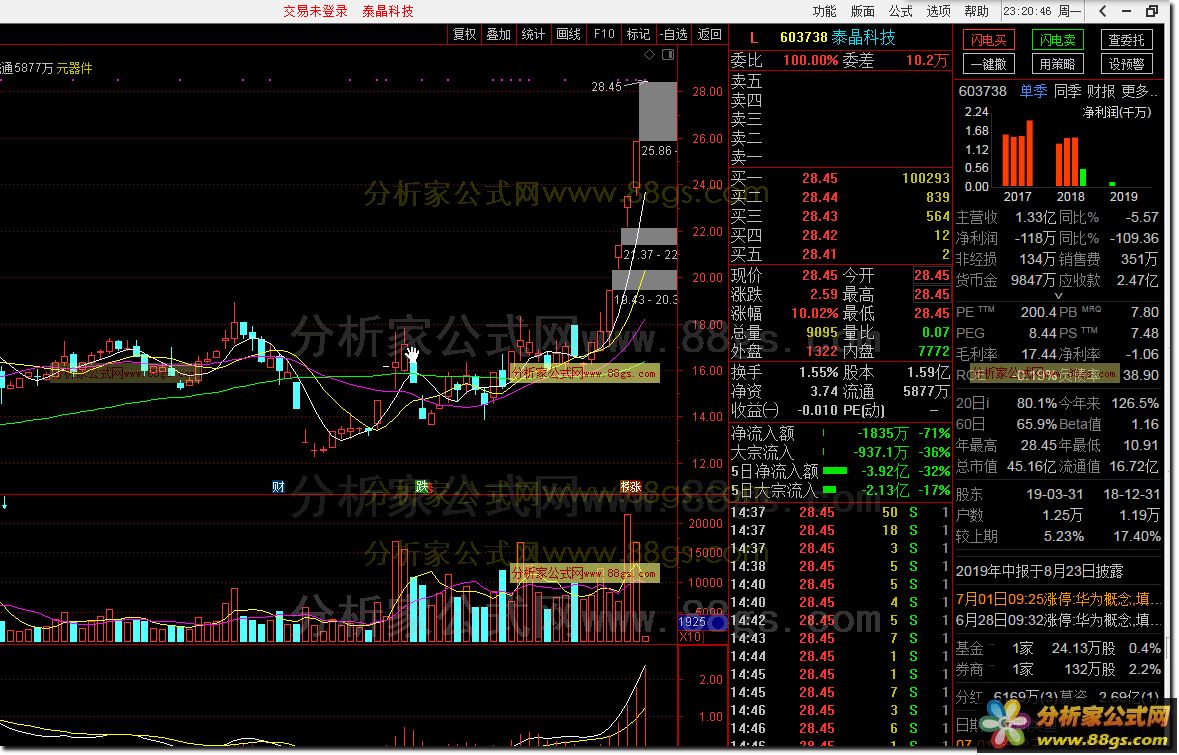Click the 5日净流入额 green bar
The height and width of the screenshot is (755, 1179).
[835, 471]
